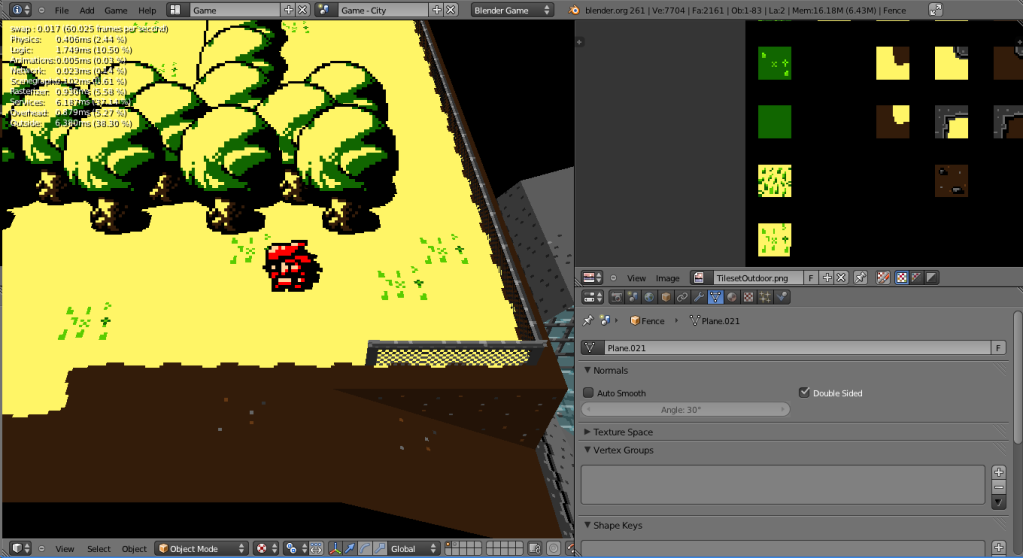Toggle the 3D manipulator axis icon
Viewport: 1023px width, 558px height.
click(x=335, y=548)
